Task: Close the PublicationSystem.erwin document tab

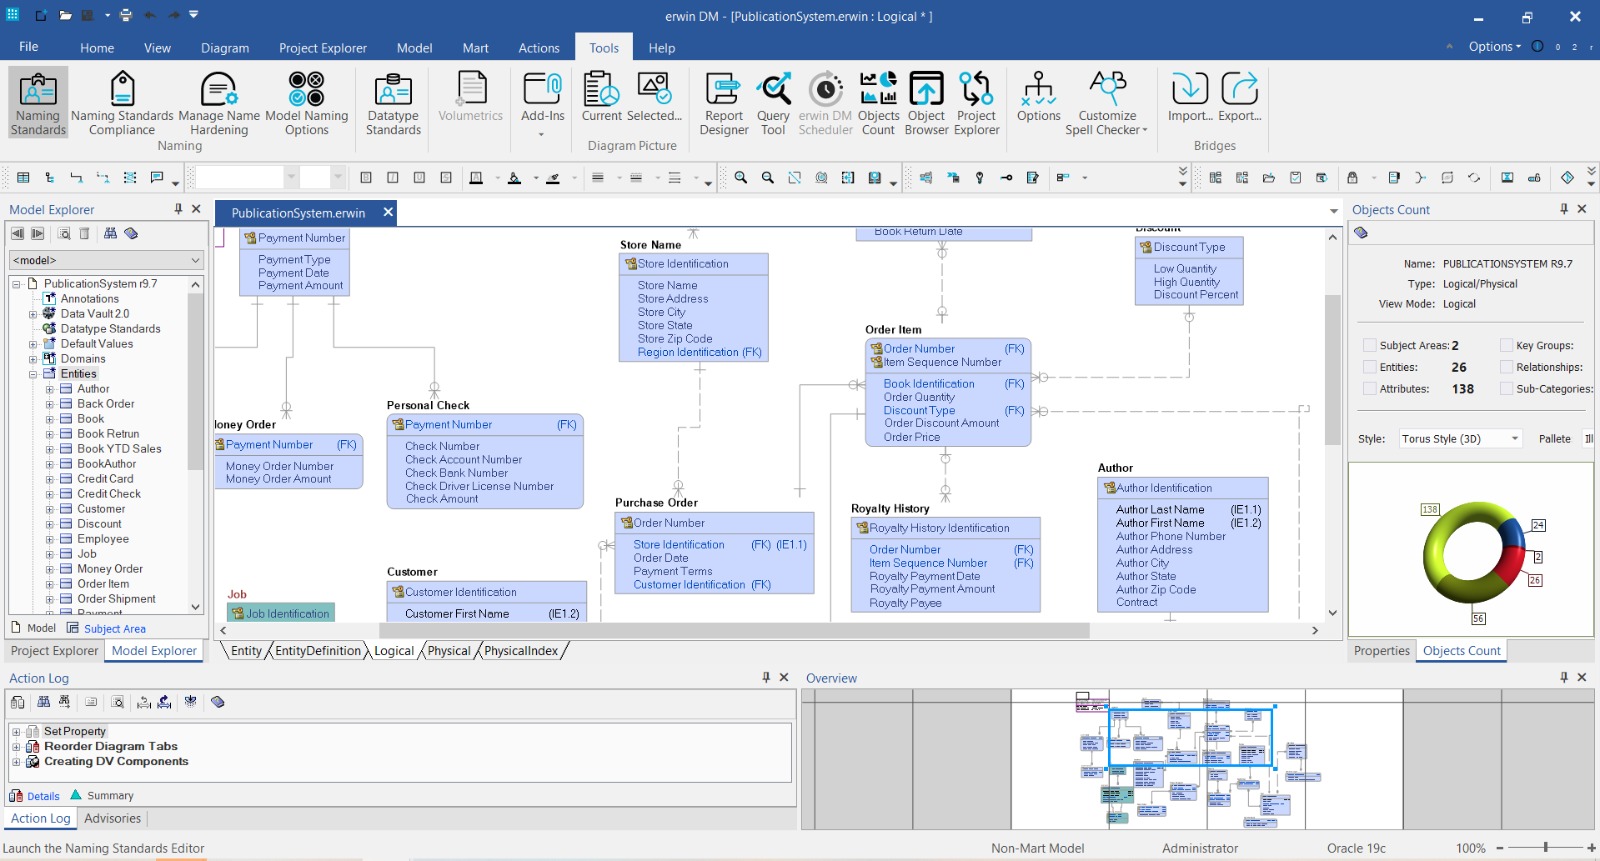Action: tap(388, 212)
